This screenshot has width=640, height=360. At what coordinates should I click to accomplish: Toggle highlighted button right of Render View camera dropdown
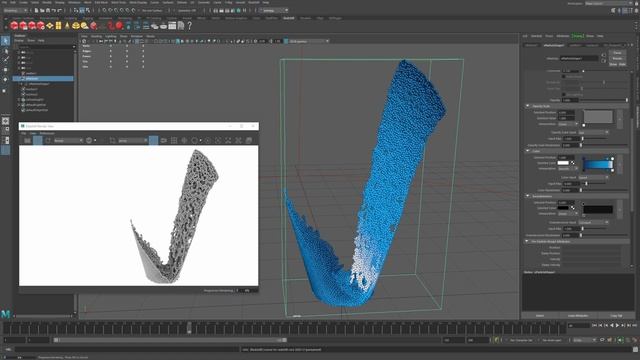[x=153, y=140]
